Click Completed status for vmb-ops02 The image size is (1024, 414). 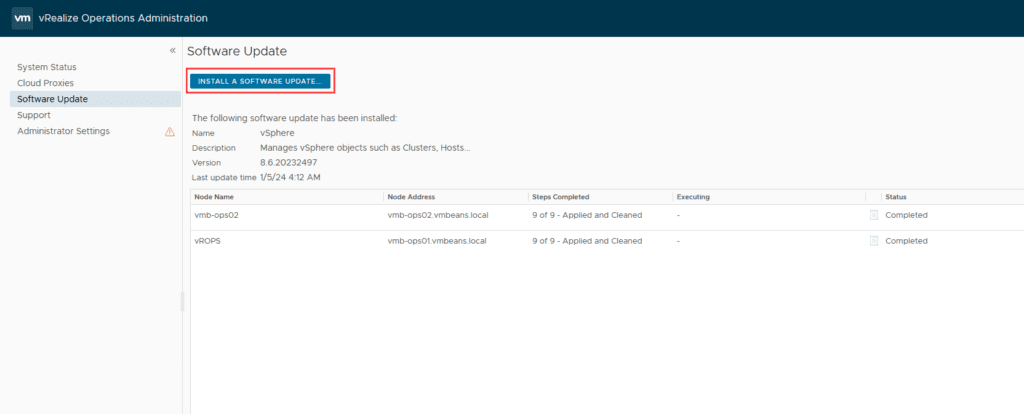pos(906,215)
